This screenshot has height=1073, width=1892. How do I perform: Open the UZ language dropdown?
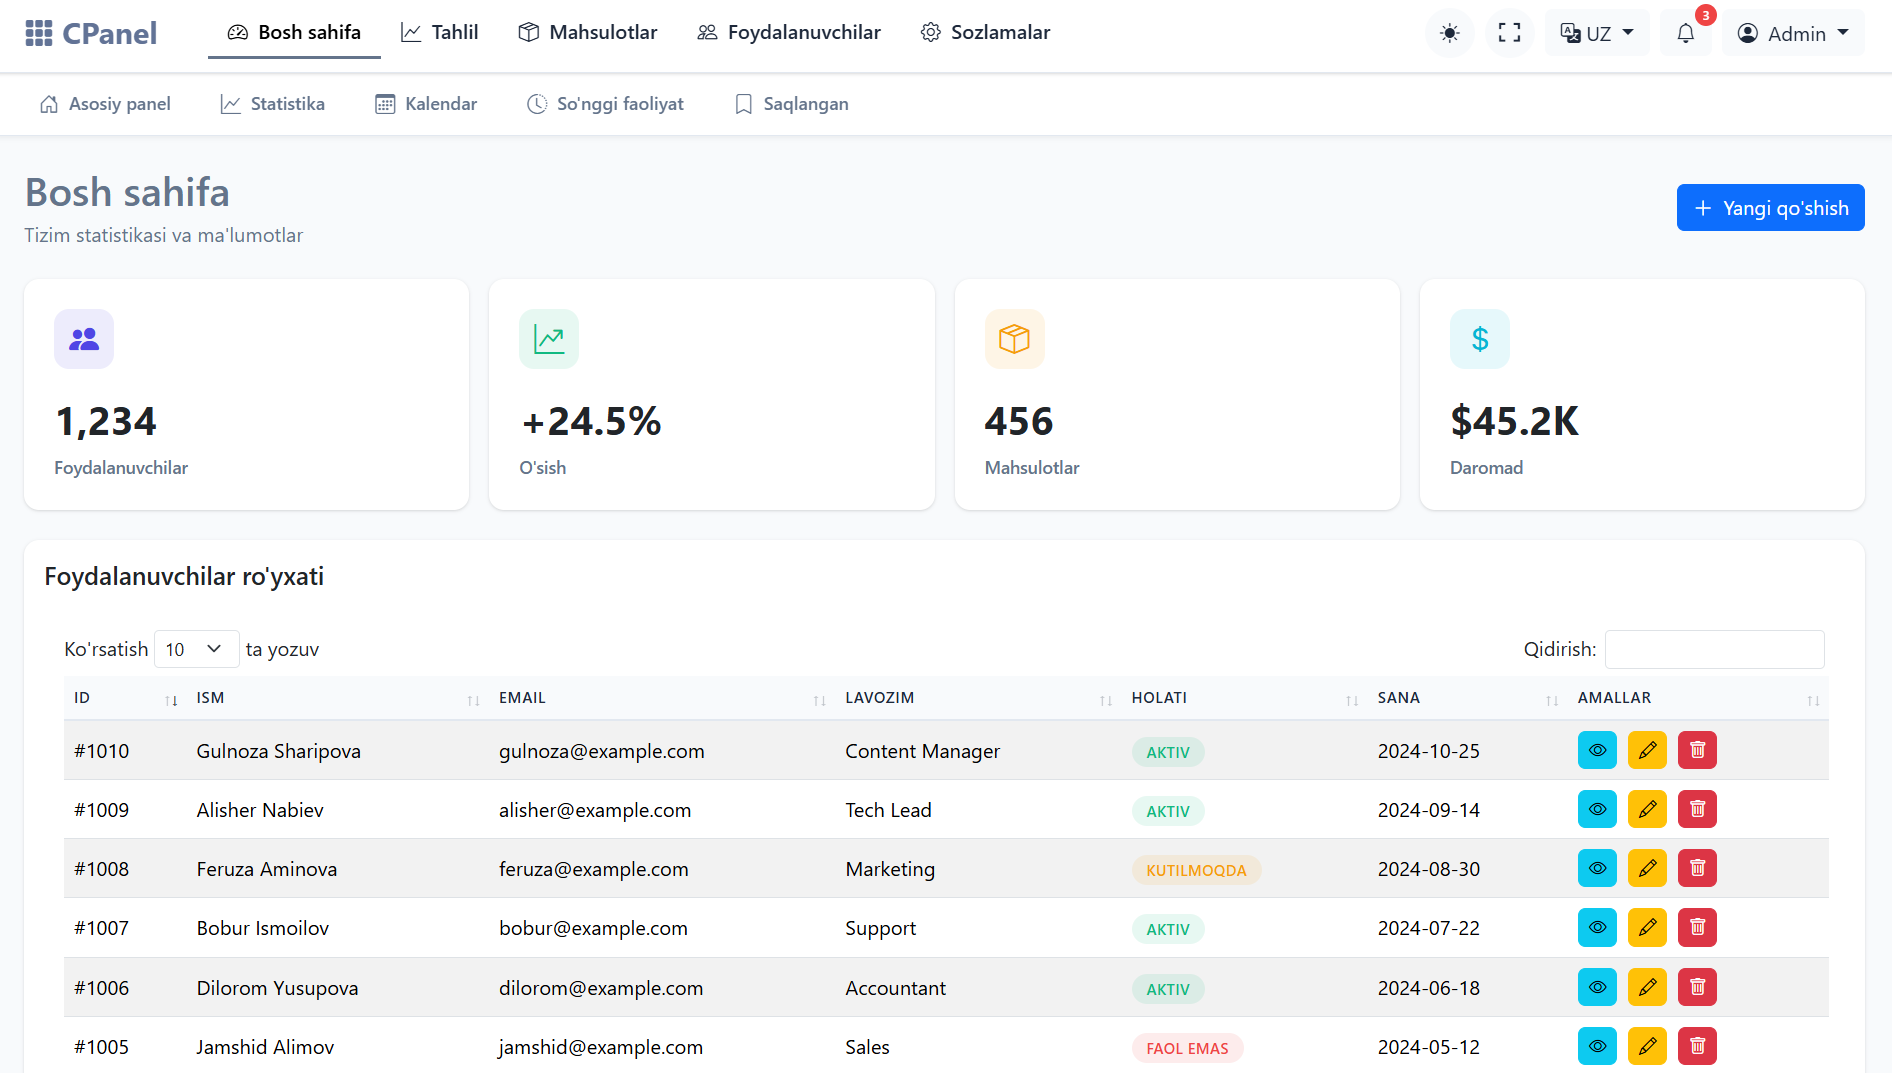click(x=1597, y=34)
